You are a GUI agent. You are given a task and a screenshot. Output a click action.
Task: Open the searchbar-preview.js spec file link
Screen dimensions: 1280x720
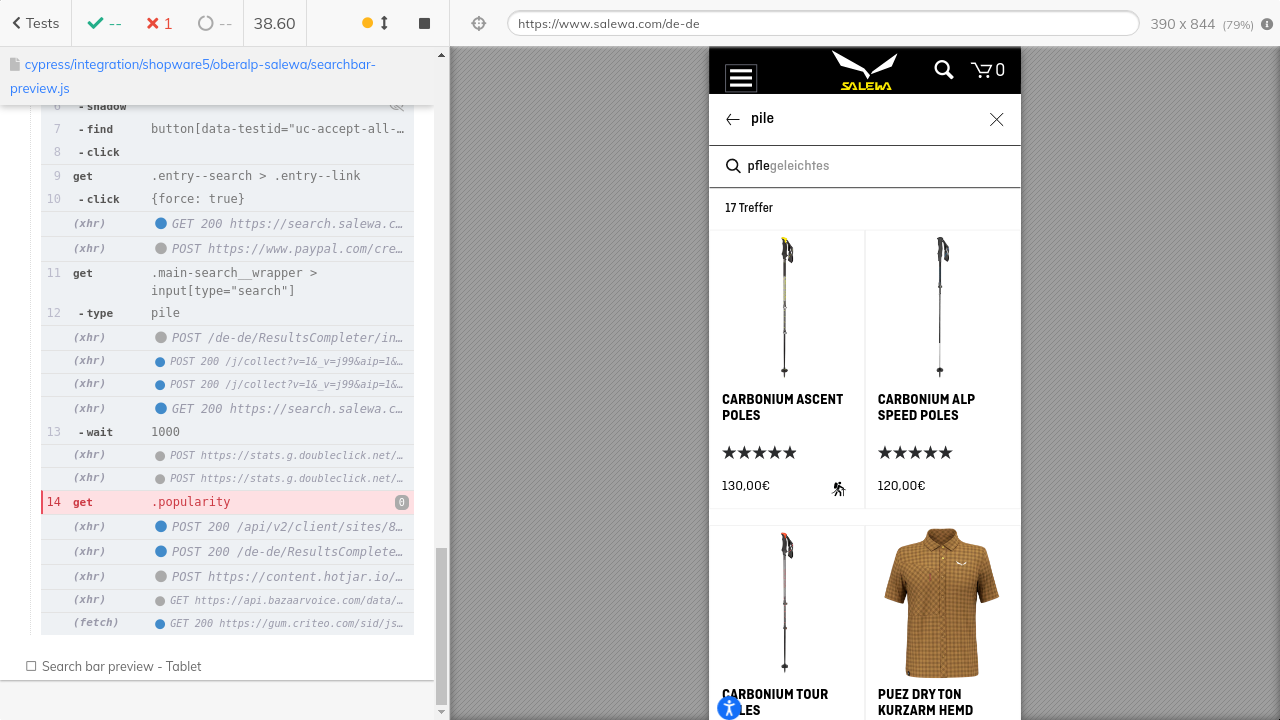click(x=200, y=76)
